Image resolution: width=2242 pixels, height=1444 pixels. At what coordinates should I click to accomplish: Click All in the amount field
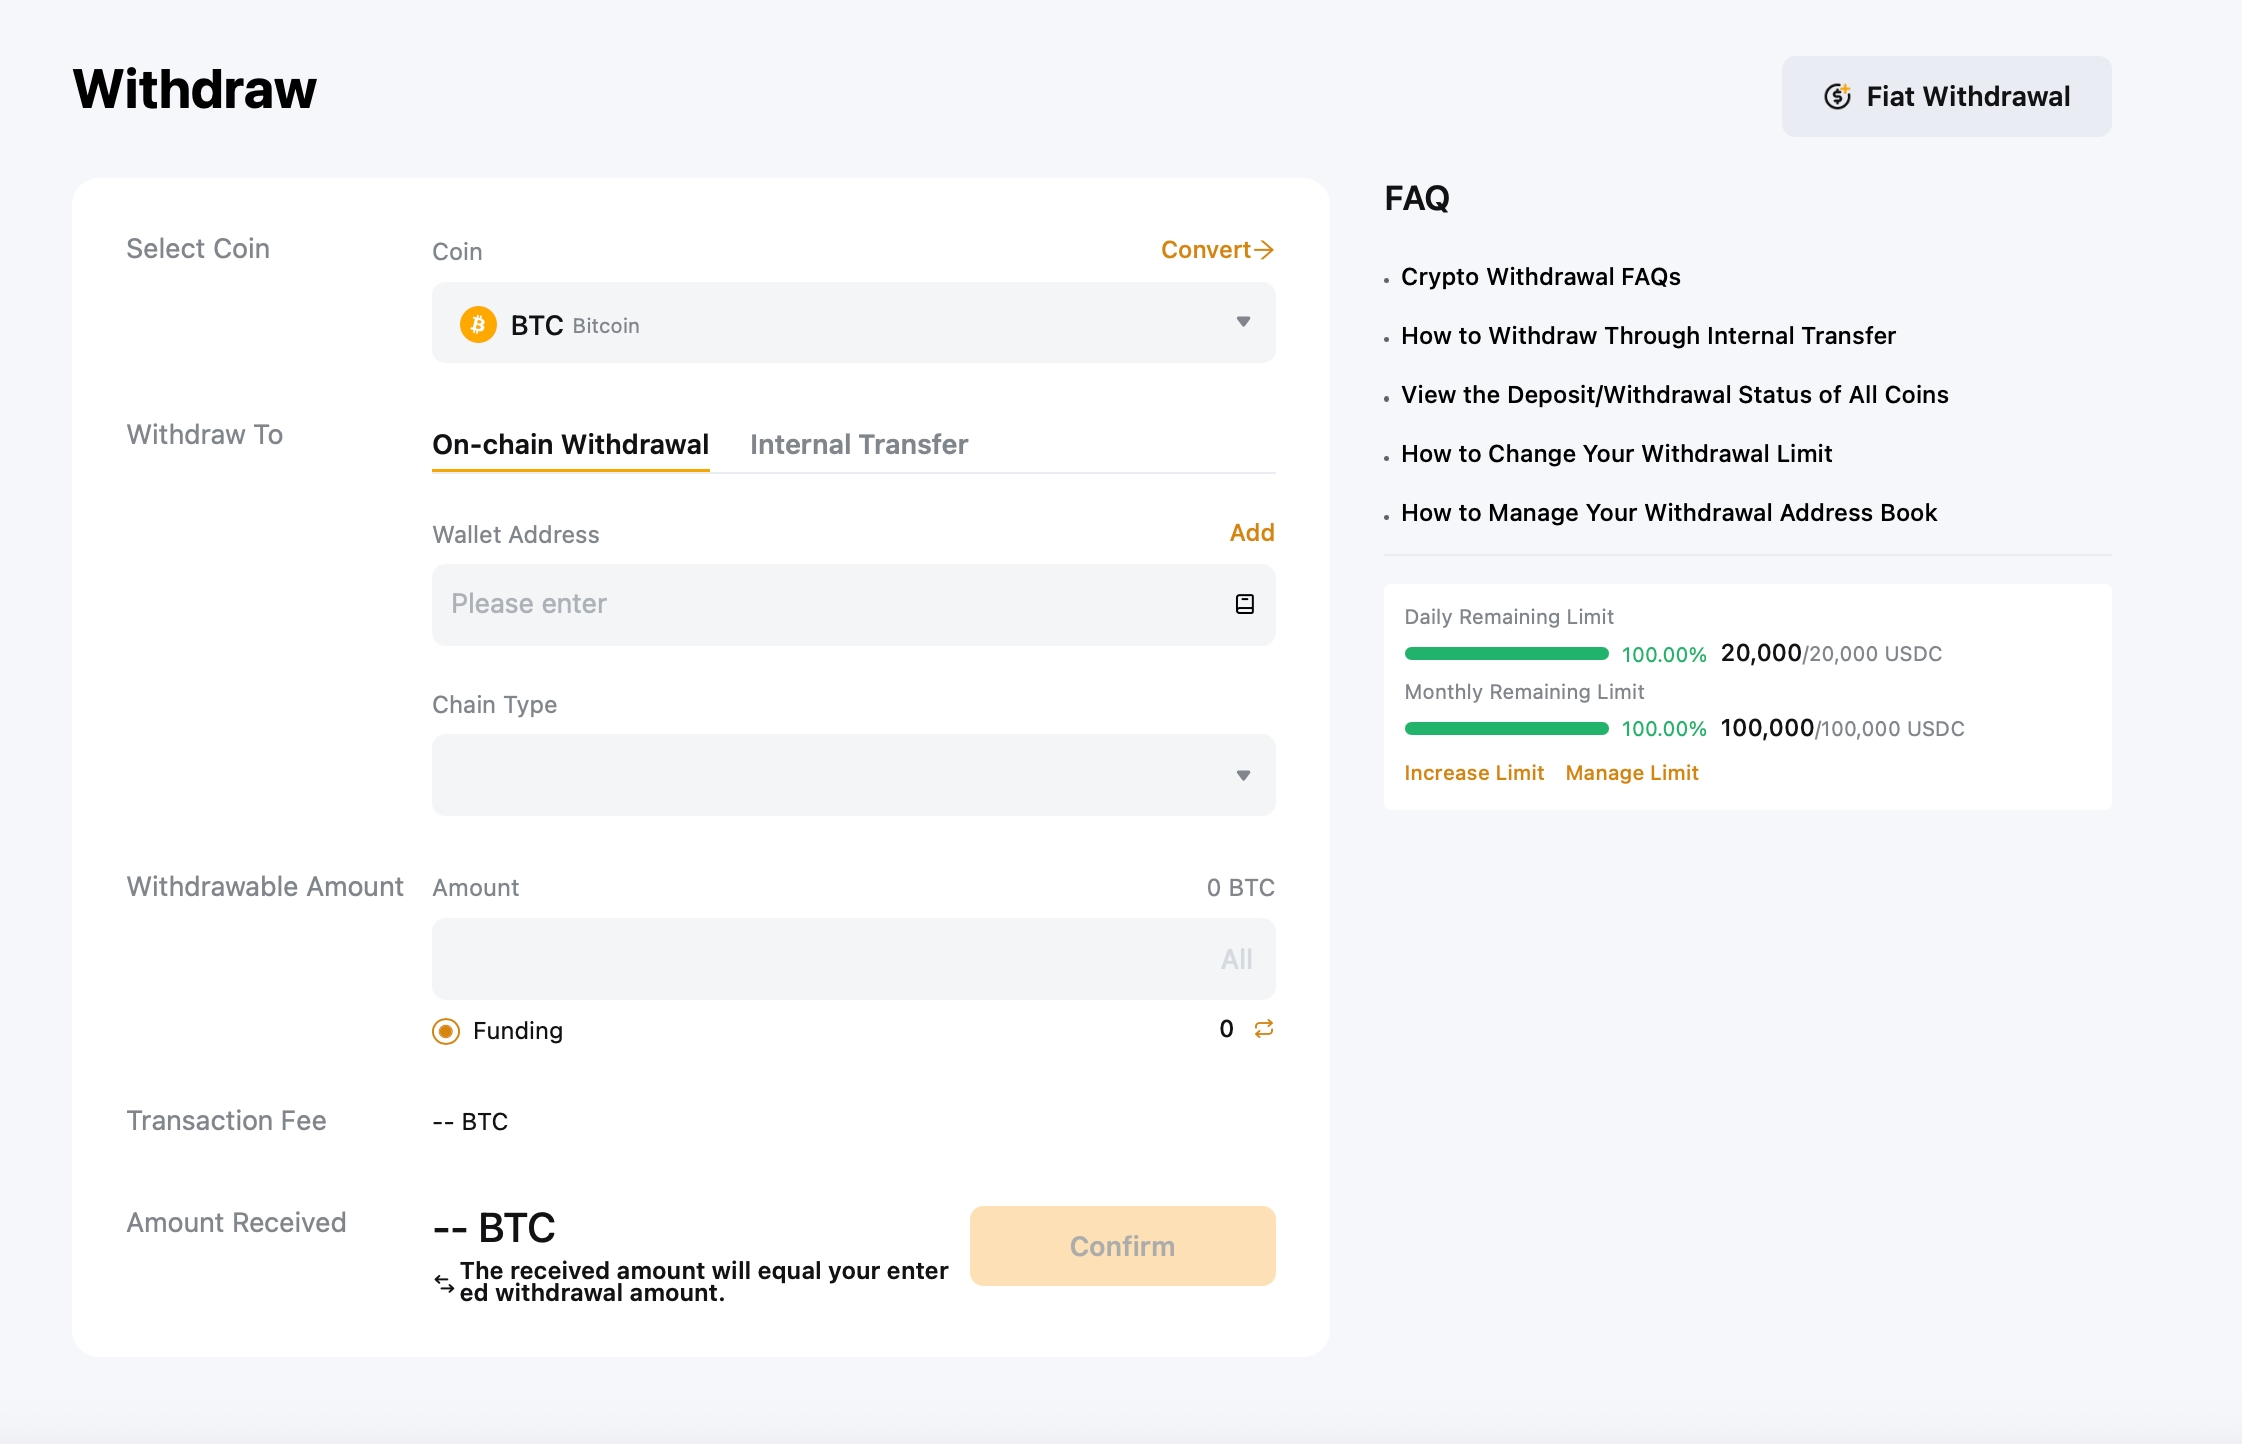[x=1236, y=959]
